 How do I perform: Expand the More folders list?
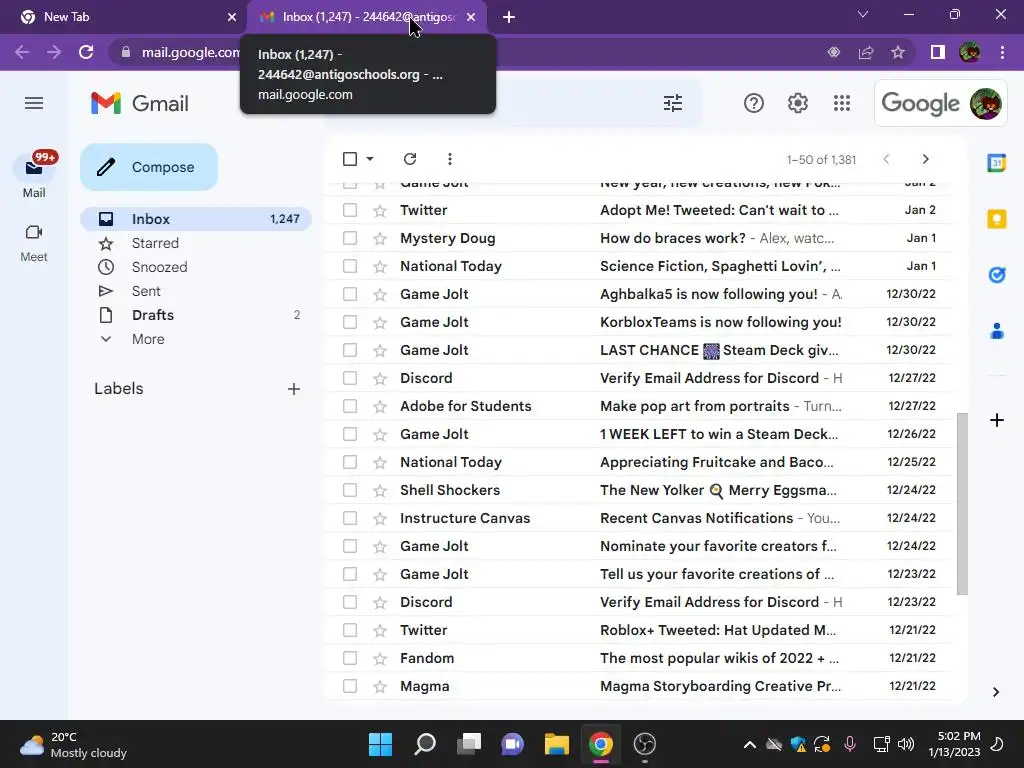148,339
